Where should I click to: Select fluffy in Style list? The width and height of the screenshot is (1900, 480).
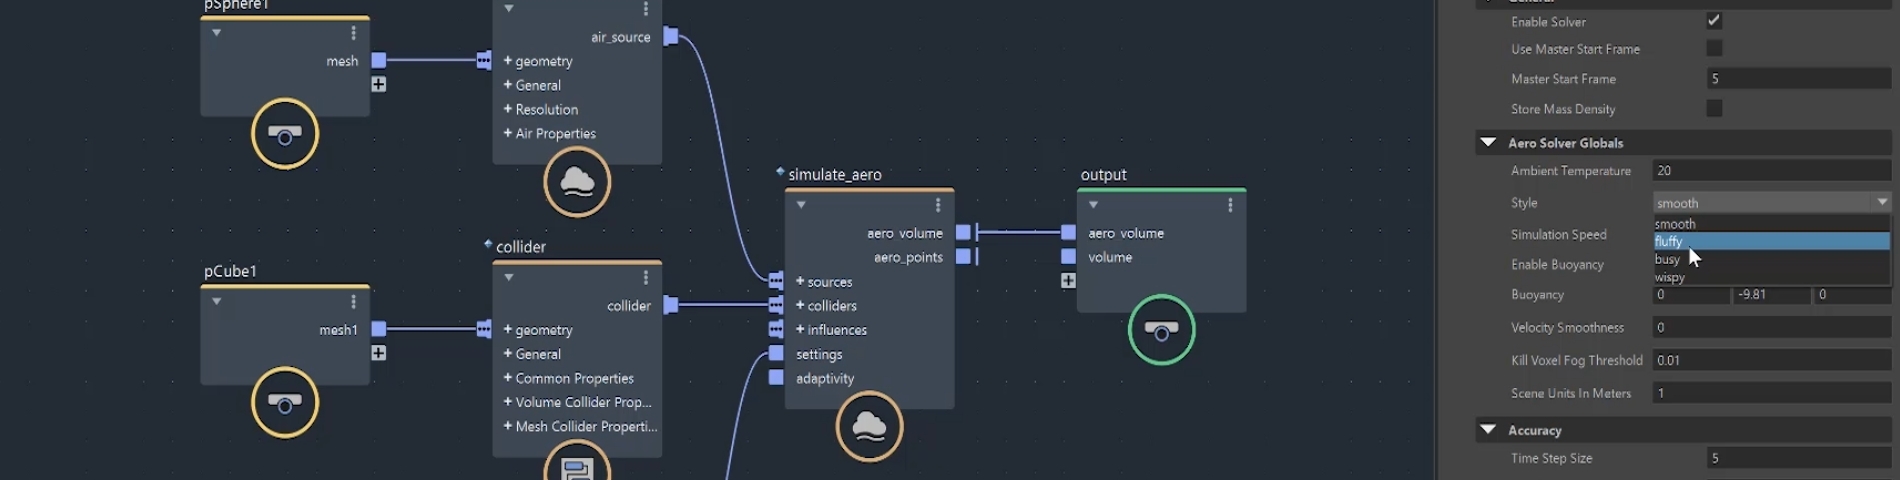1771,241
